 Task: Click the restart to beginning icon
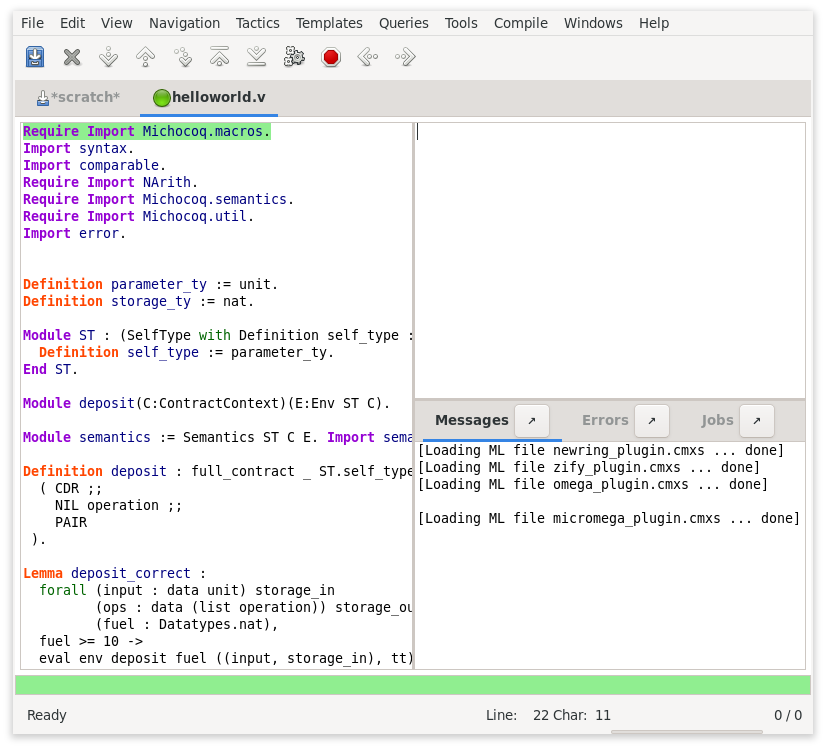[219, 57]
